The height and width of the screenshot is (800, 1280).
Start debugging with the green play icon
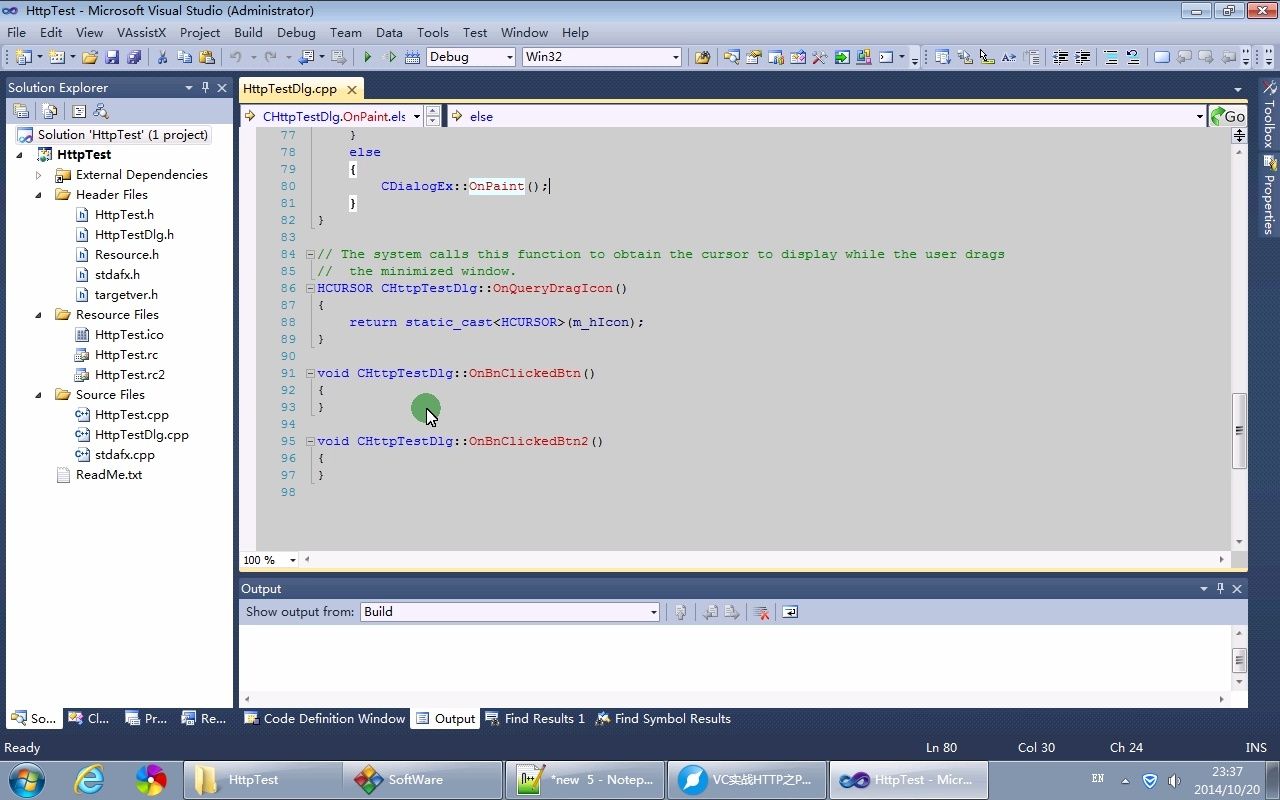pyautogui.click(x=368, y=57)
